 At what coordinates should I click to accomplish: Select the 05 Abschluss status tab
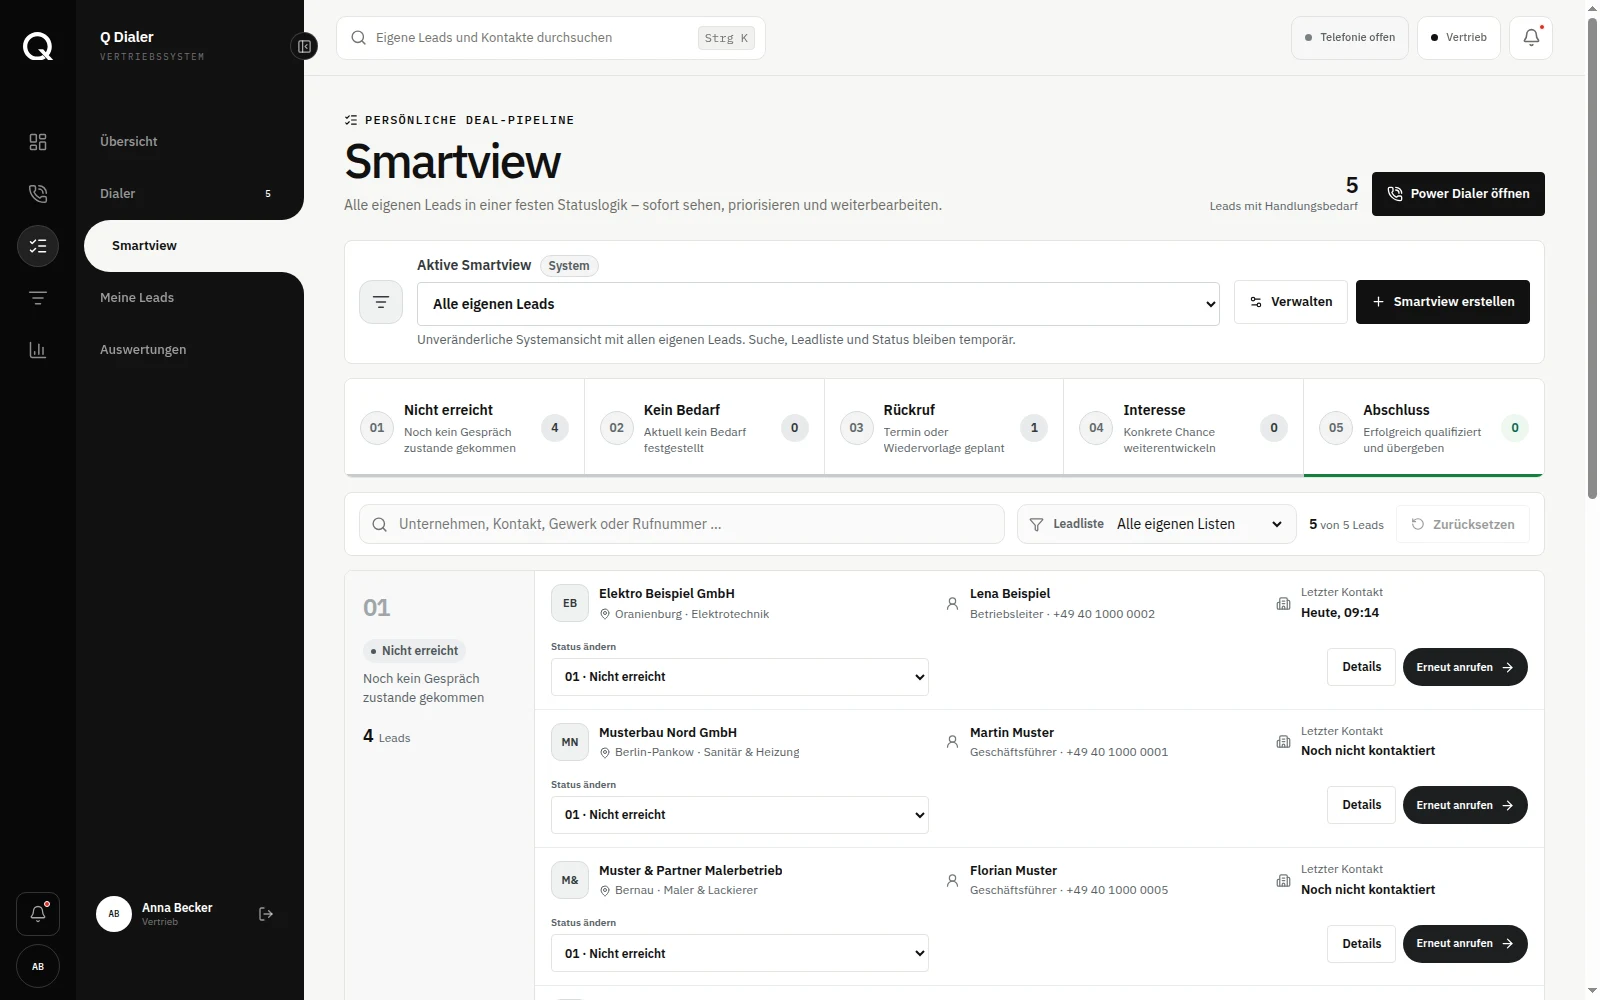click(x=1424, y=428)
